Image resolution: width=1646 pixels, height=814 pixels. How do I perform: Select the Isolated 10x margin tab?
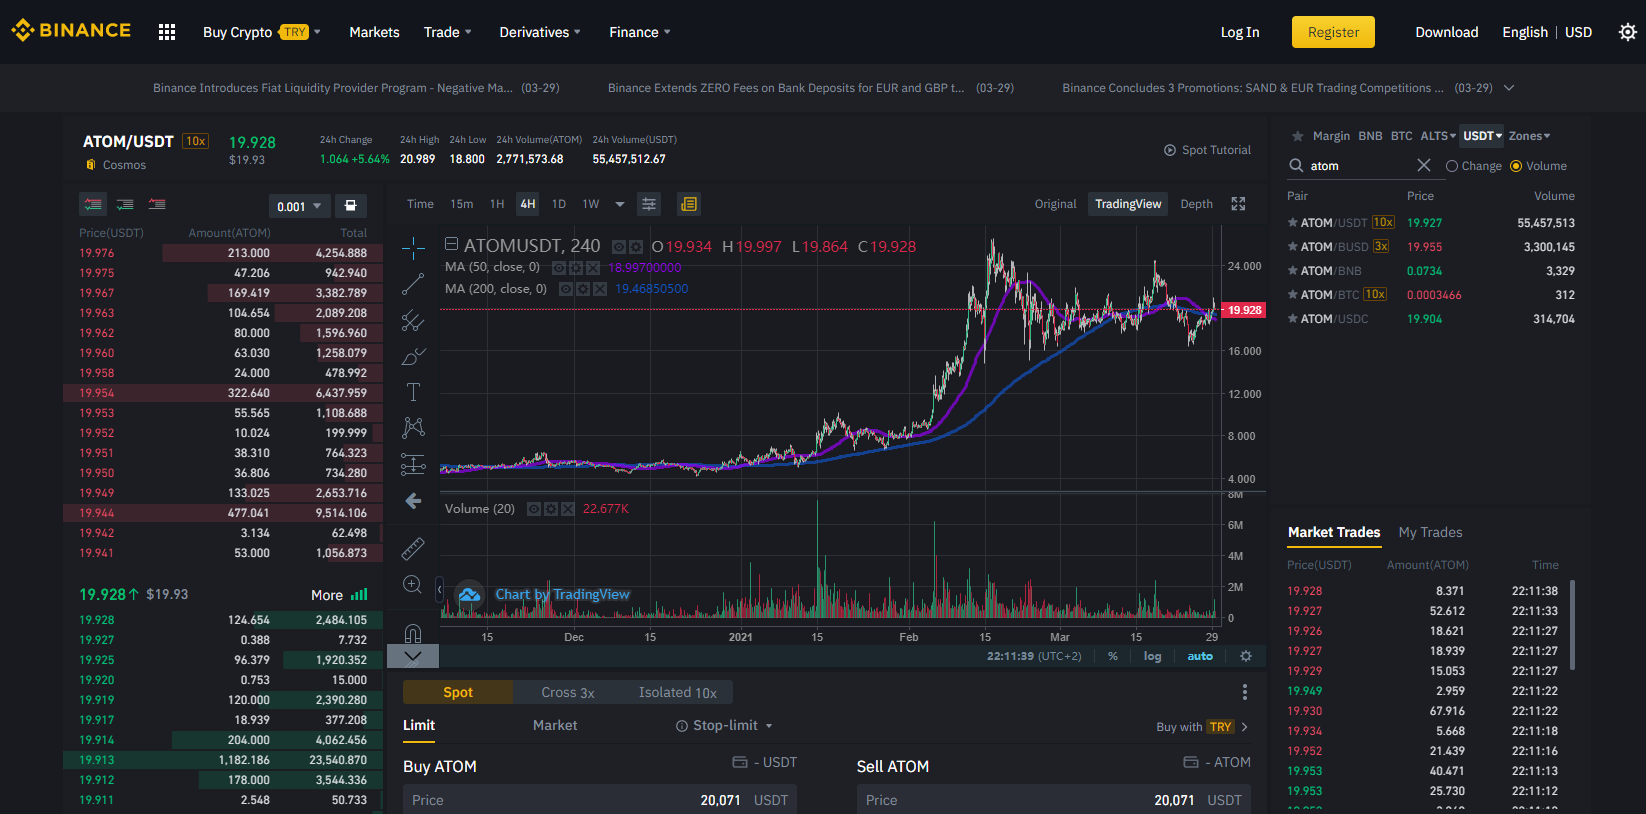click(678, 692)
